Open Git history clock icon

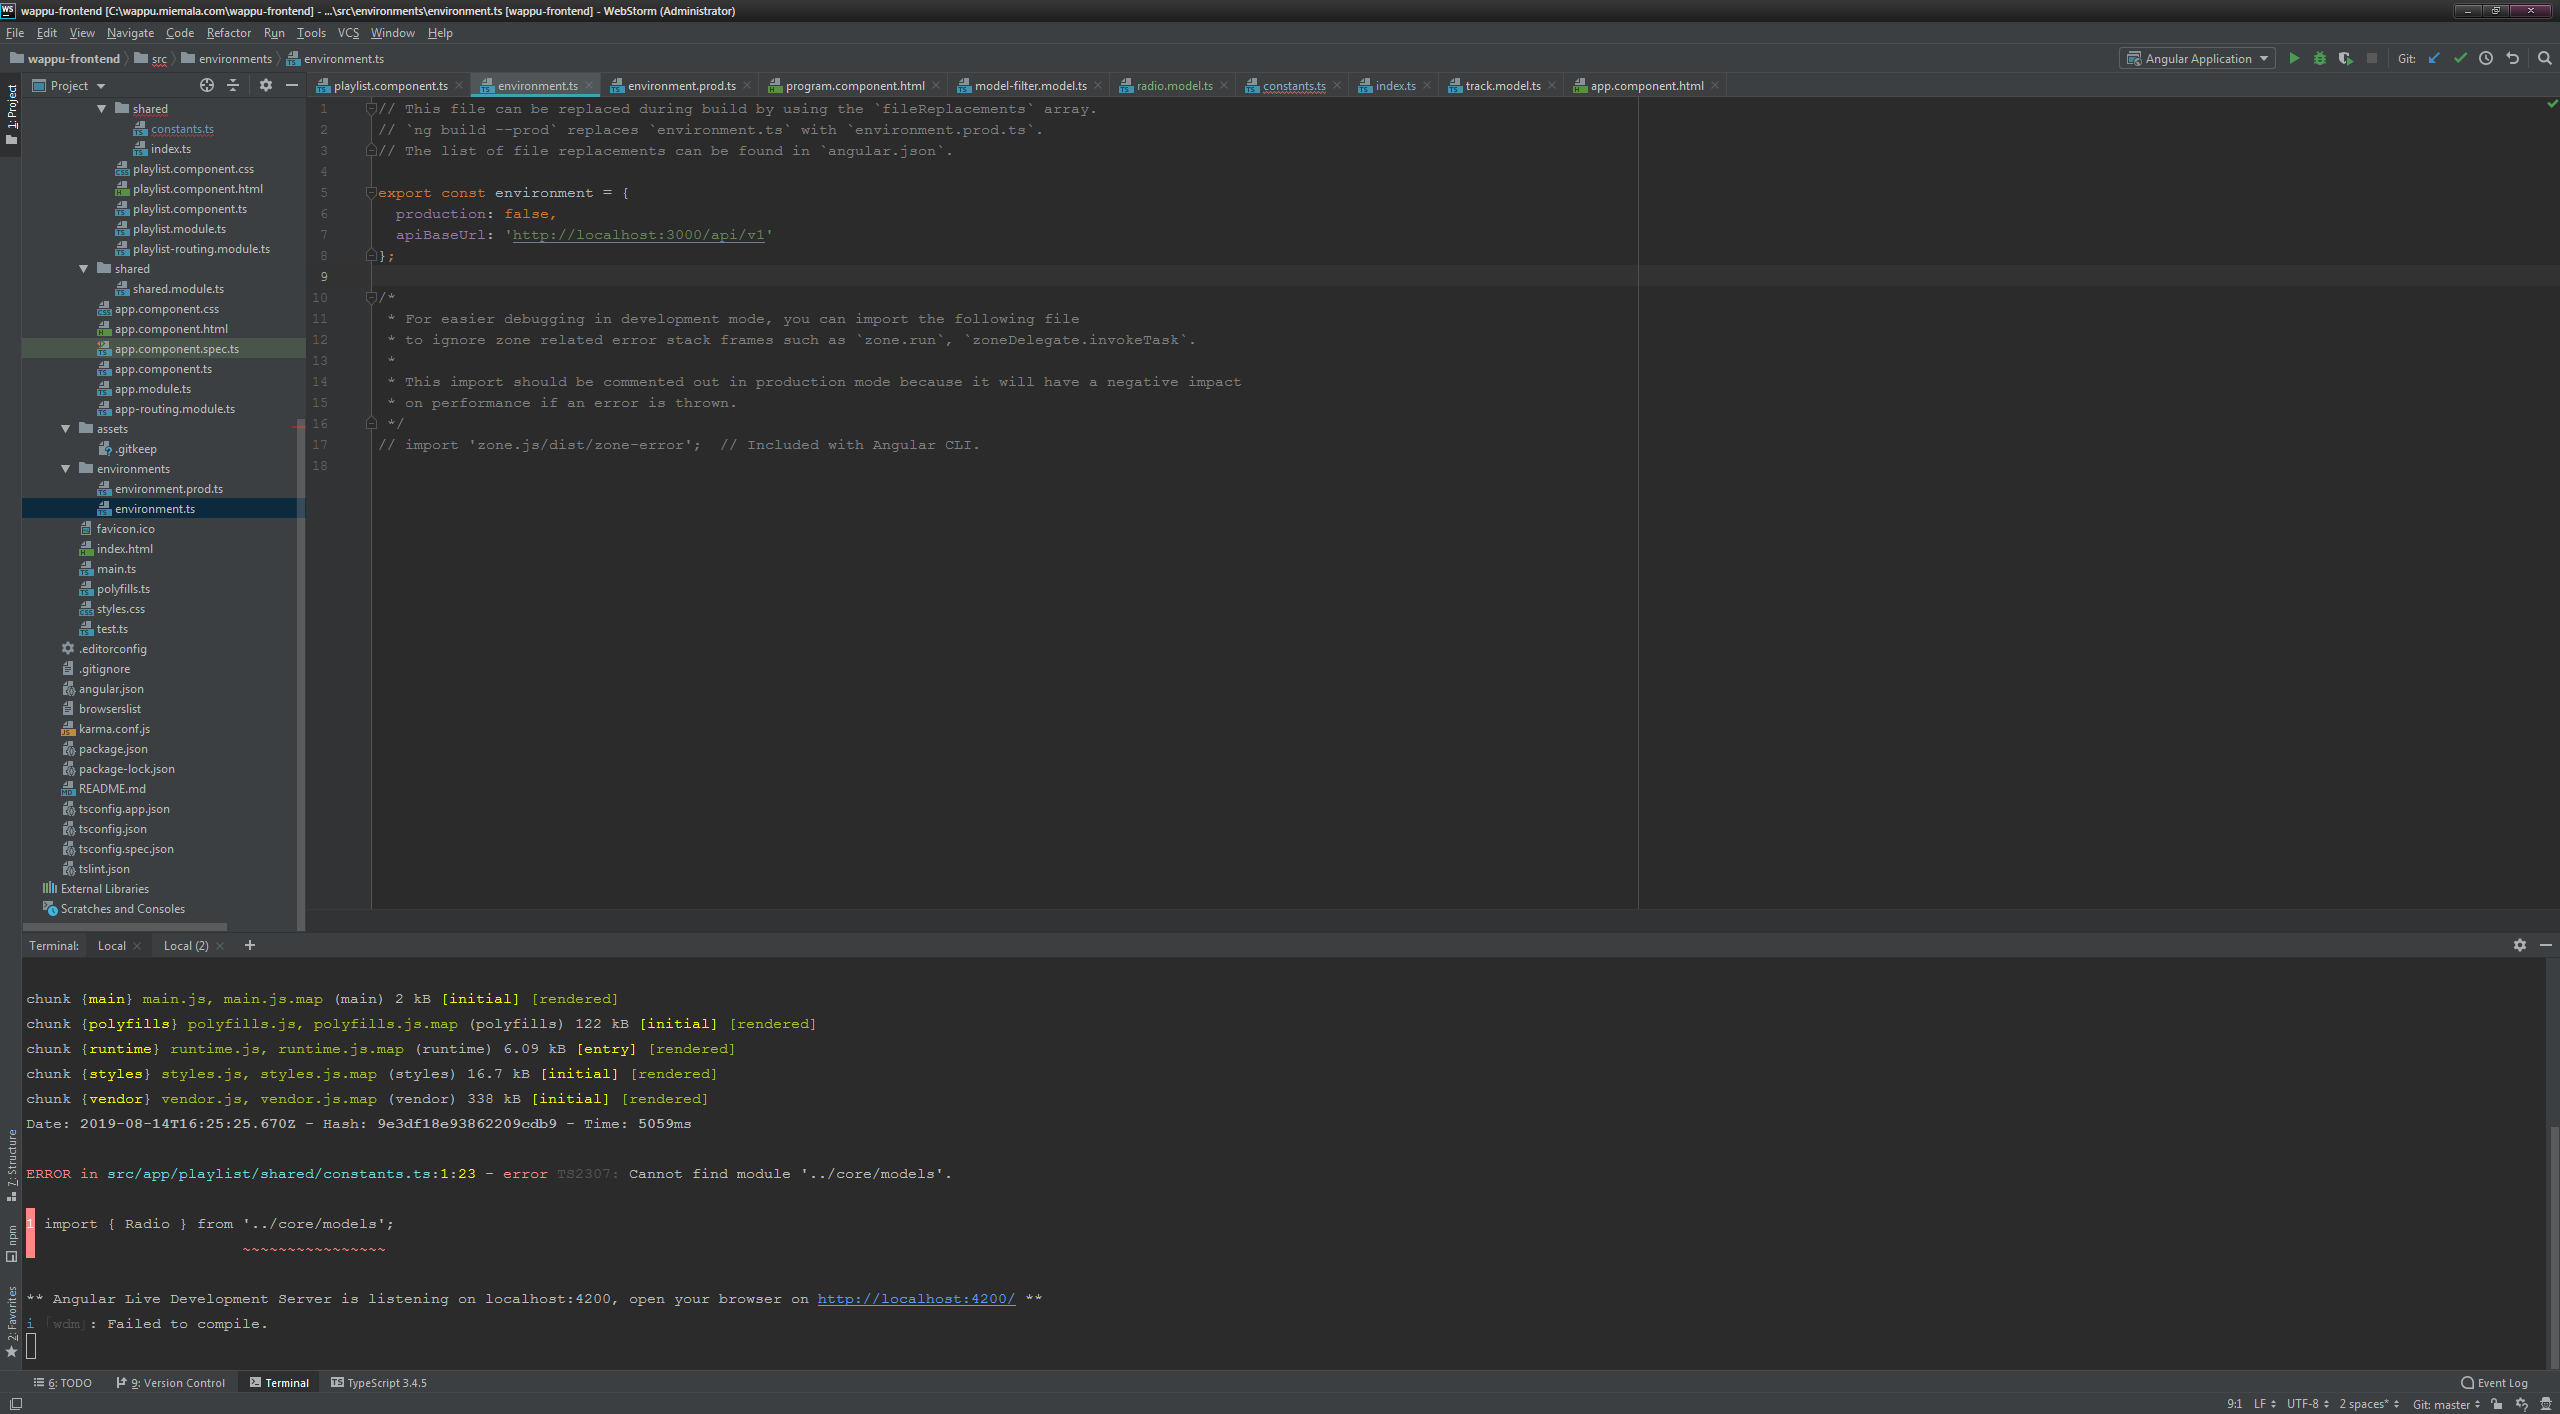coord(2486,59)
